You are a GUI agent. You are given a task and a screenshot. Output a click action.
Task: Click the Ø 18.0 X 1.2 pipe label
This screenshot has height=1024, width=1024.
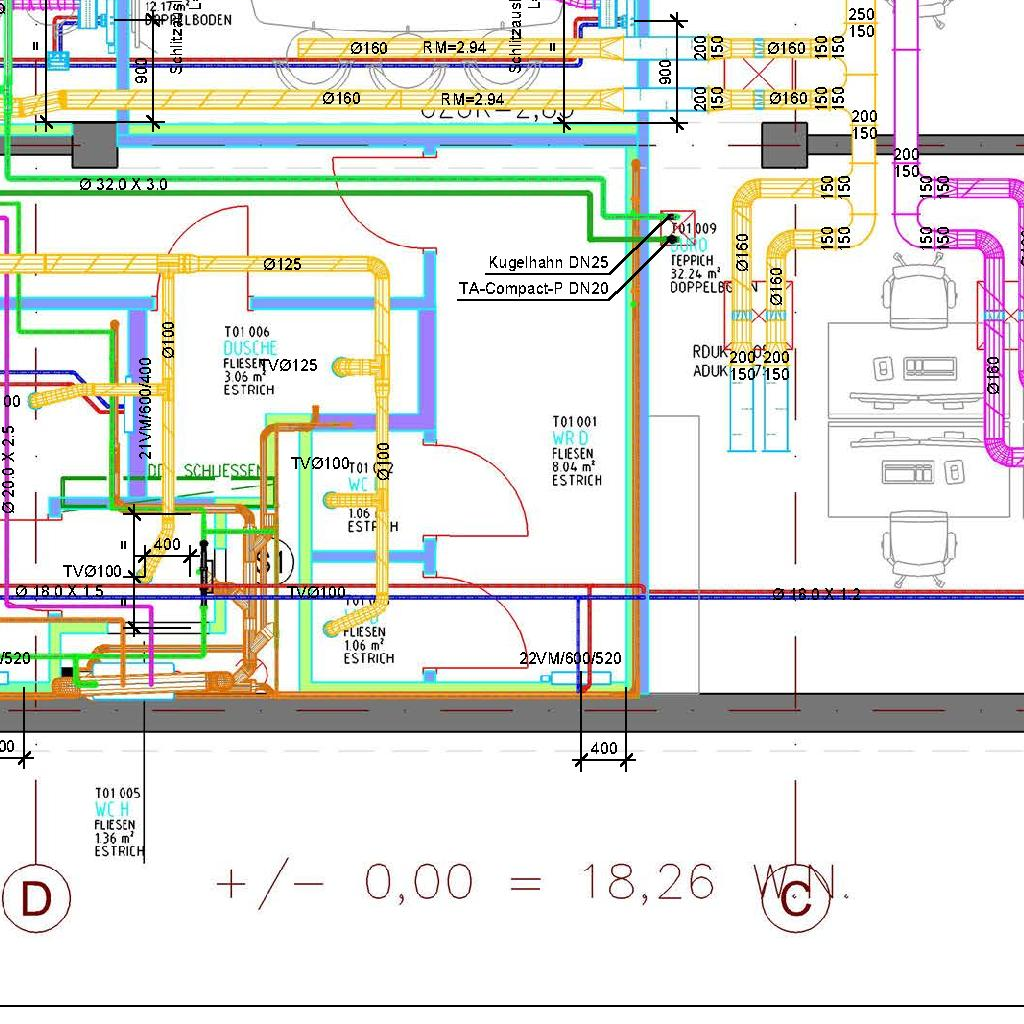816,594
